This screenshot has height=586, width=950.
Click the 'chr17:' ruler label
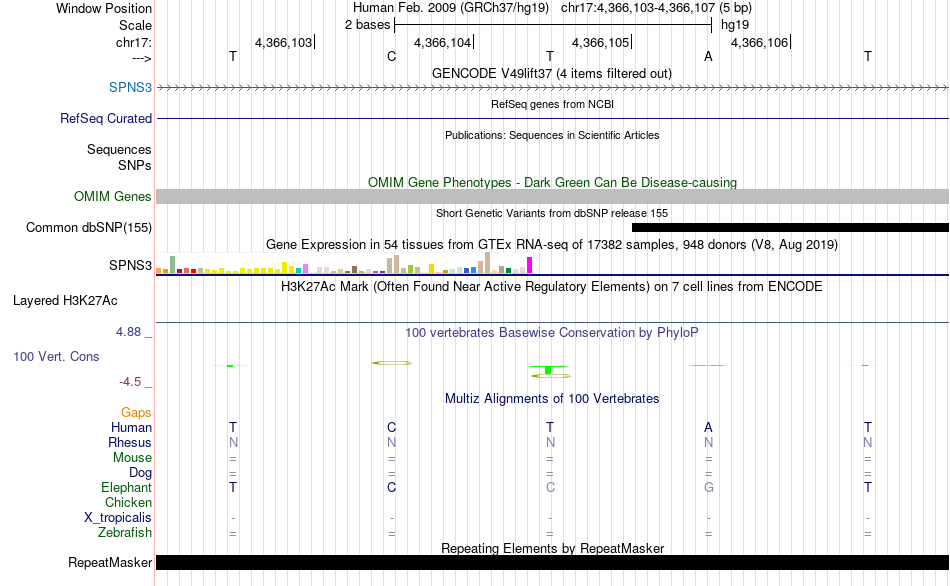pyautogui.click(x=134, y=42)
